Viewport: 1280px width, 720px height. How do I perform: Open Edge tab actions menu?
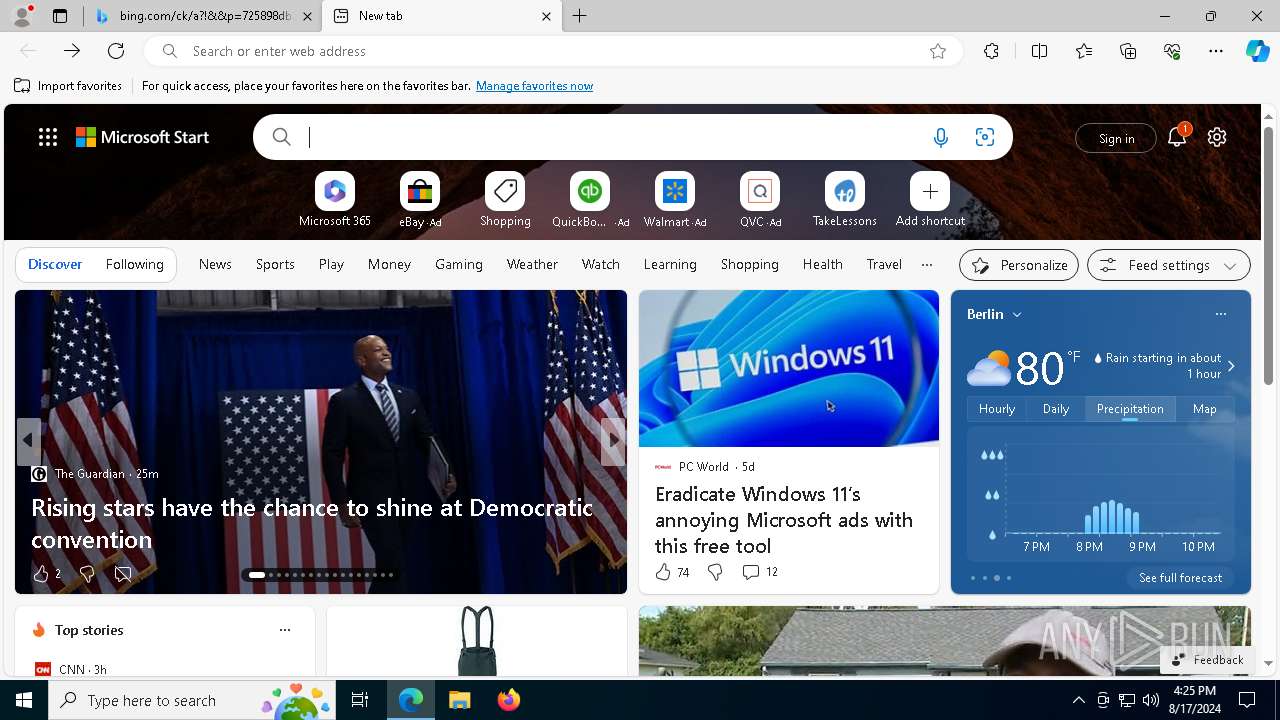click(60, 16)
